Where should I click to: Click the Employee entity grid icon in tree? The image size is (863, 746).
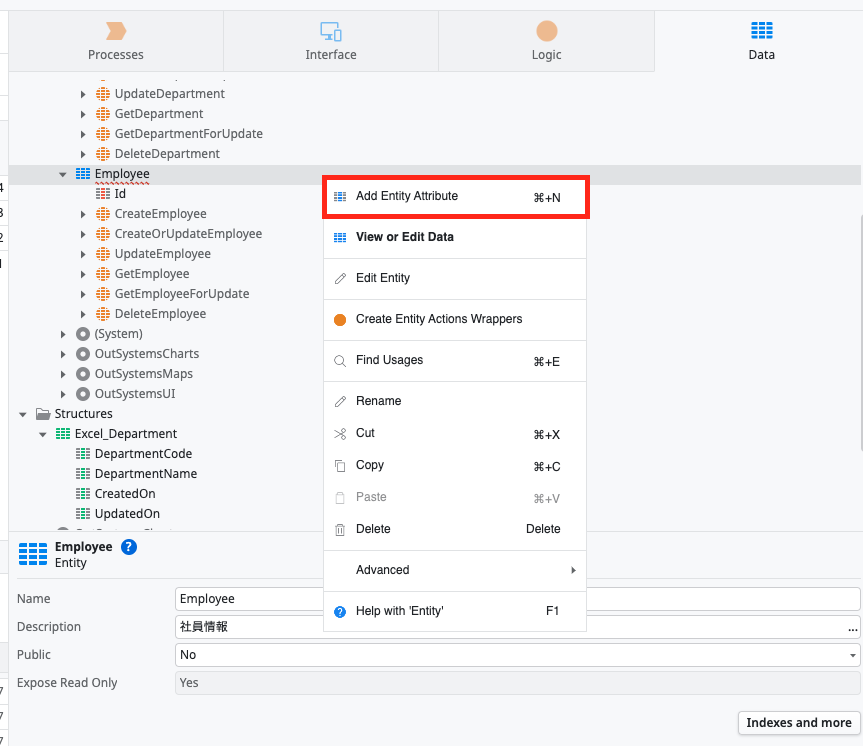pos(83,174)
